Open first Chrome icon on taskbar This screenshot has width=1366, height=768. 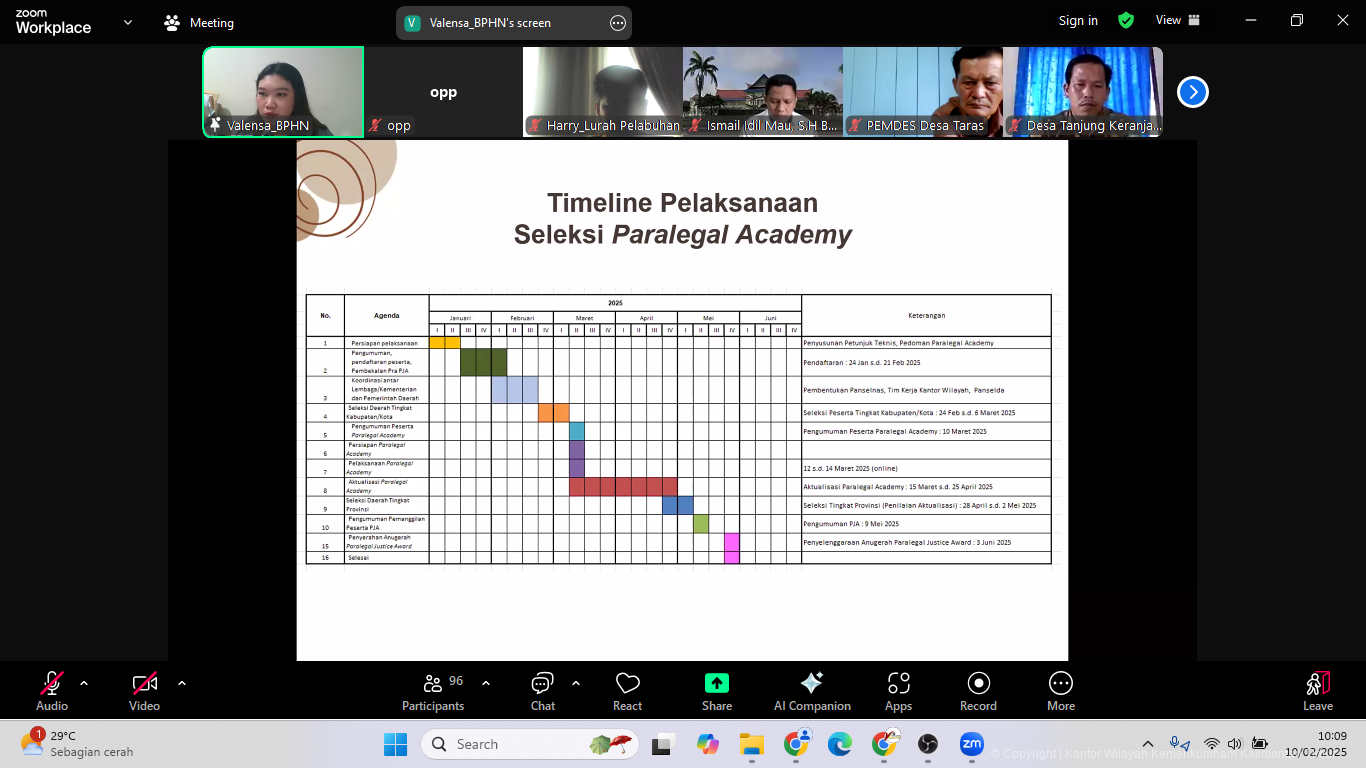tap(796, 744)
